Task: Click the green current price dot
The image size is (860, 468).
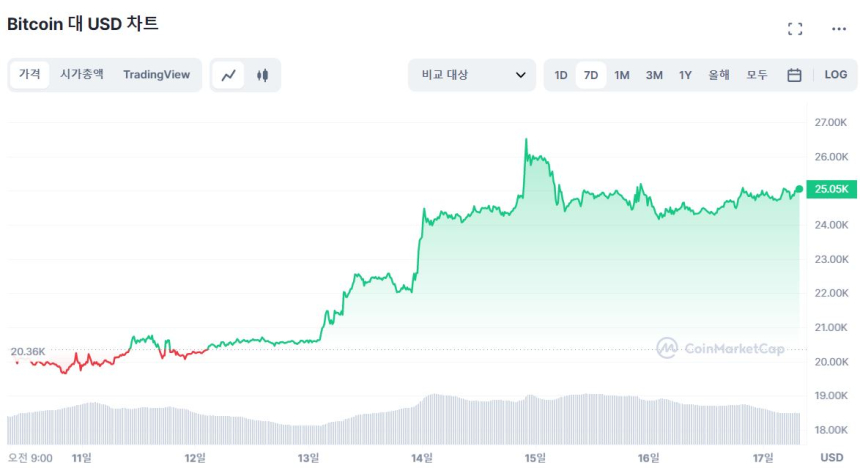Action: (x=799, y=189)
